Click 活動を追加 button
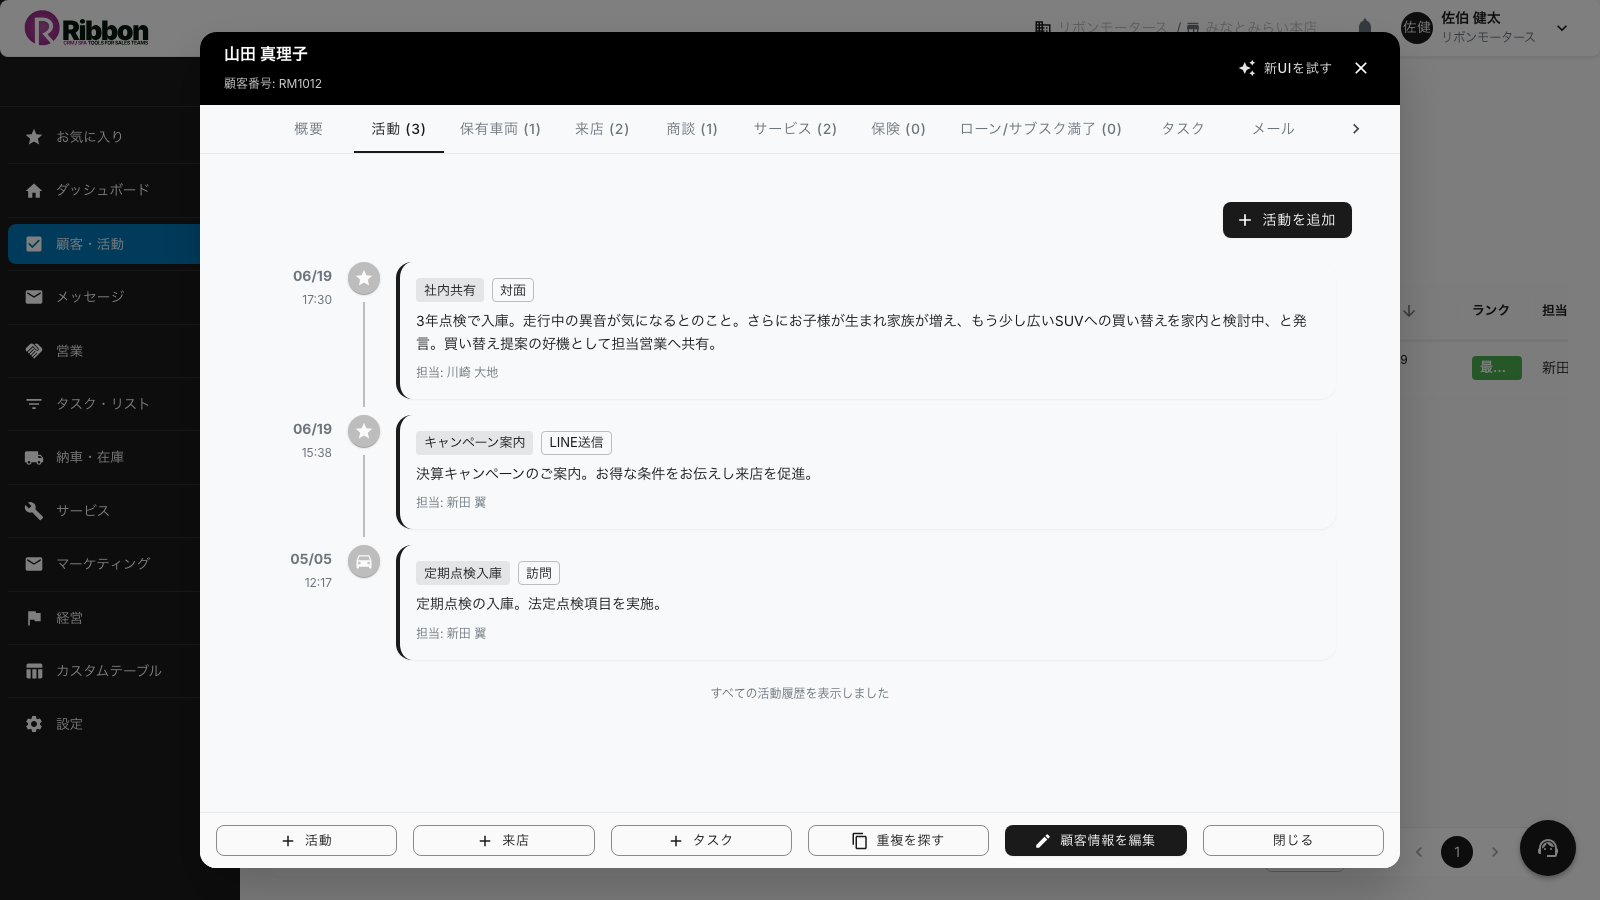1600x900 pixels. click(x=1287, y=220)
